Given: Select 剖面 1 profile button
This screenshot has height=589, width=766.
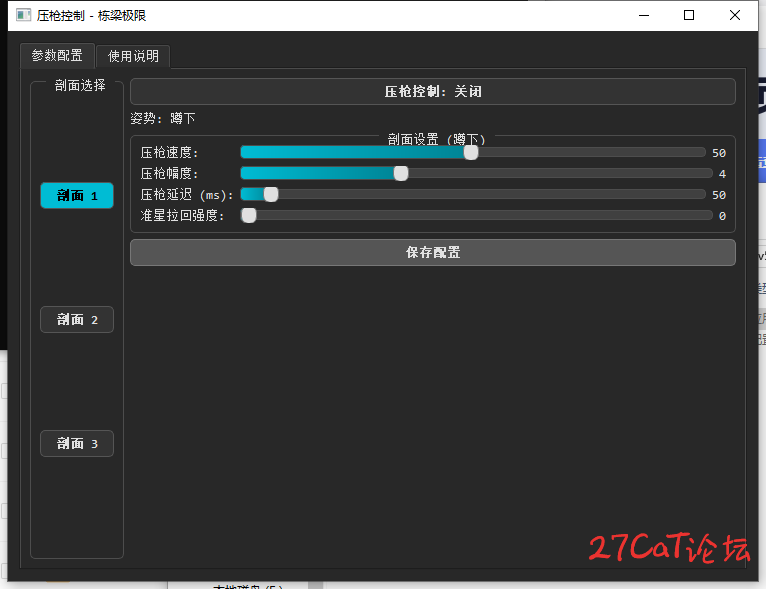Looking at the screenshot, I should click(77, 195).
